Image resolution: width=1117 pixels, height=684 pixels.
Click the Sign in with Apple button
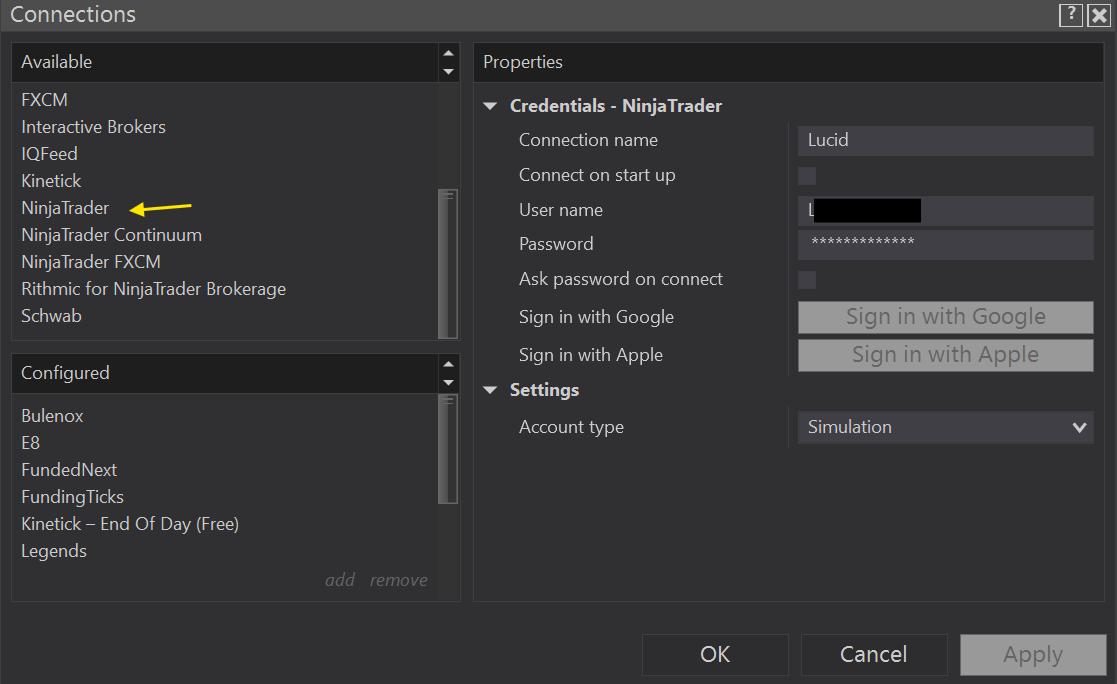[945, 355]
